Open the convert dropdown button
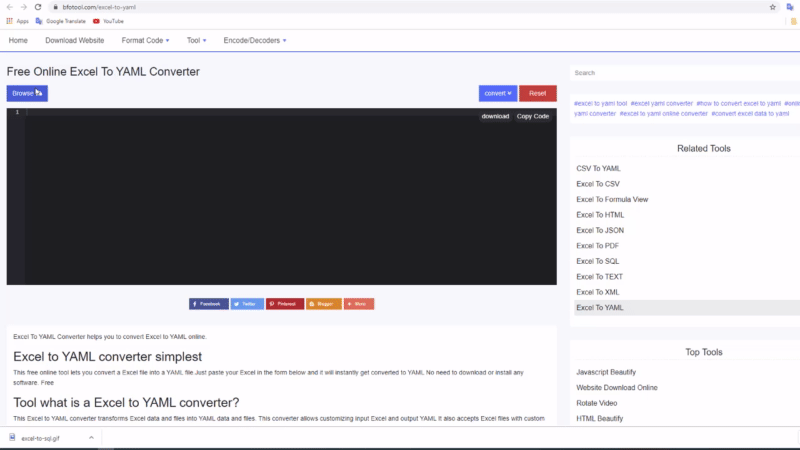The height and width of the screenshot is (450, 800). 497,93
